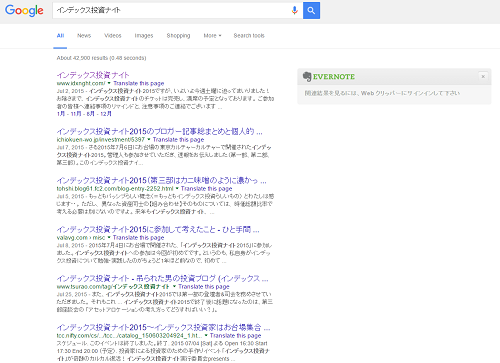
Task: Click the ichiokuen-wo.jp green URL text
Action: 101,140
